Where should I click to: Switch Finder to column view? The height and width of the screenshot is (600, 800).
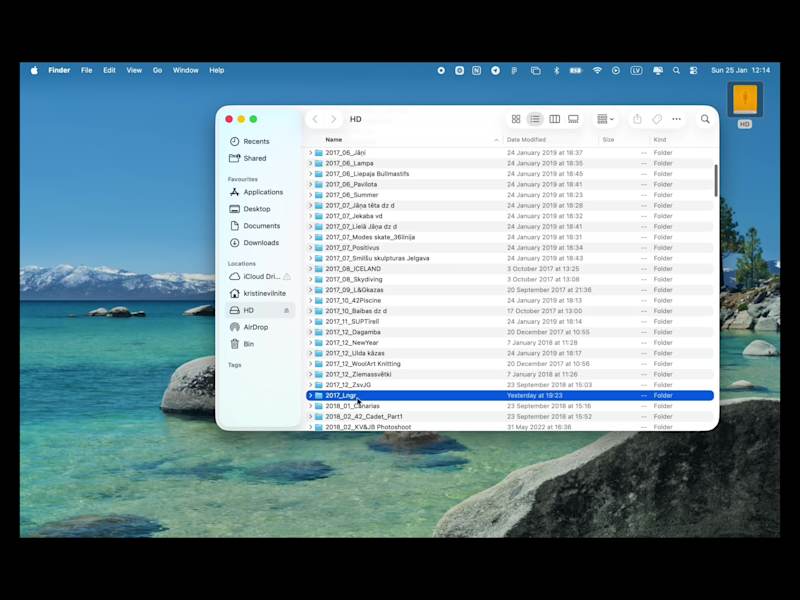click(x=554, y=119)
